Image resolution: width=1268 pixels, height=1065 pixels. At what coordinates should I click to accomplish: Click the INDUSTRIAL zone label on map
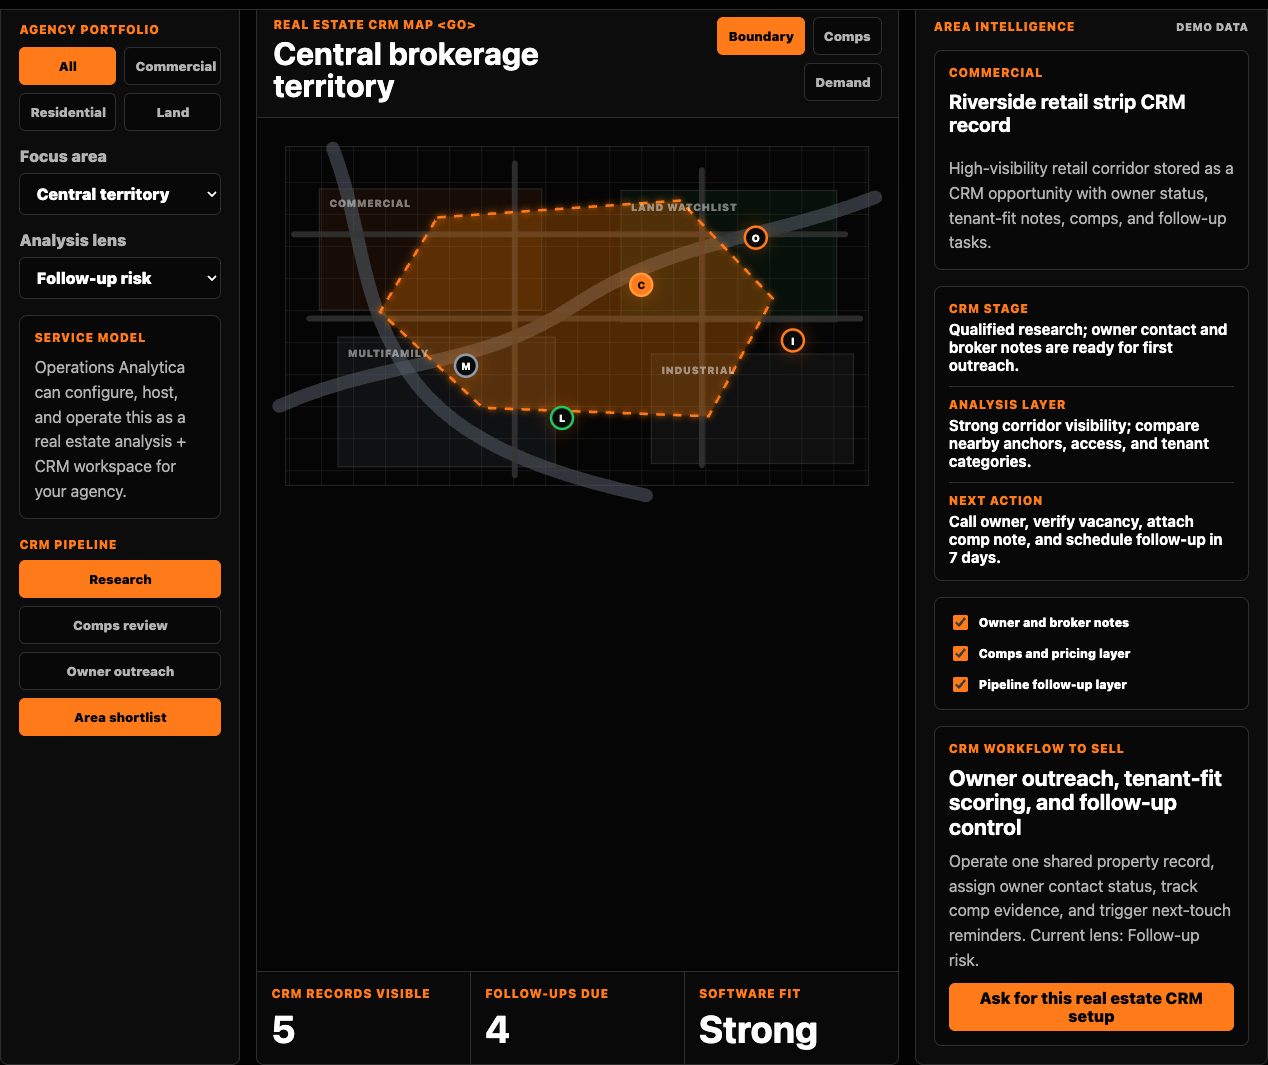pyautogui.click(x=699, y=370)
